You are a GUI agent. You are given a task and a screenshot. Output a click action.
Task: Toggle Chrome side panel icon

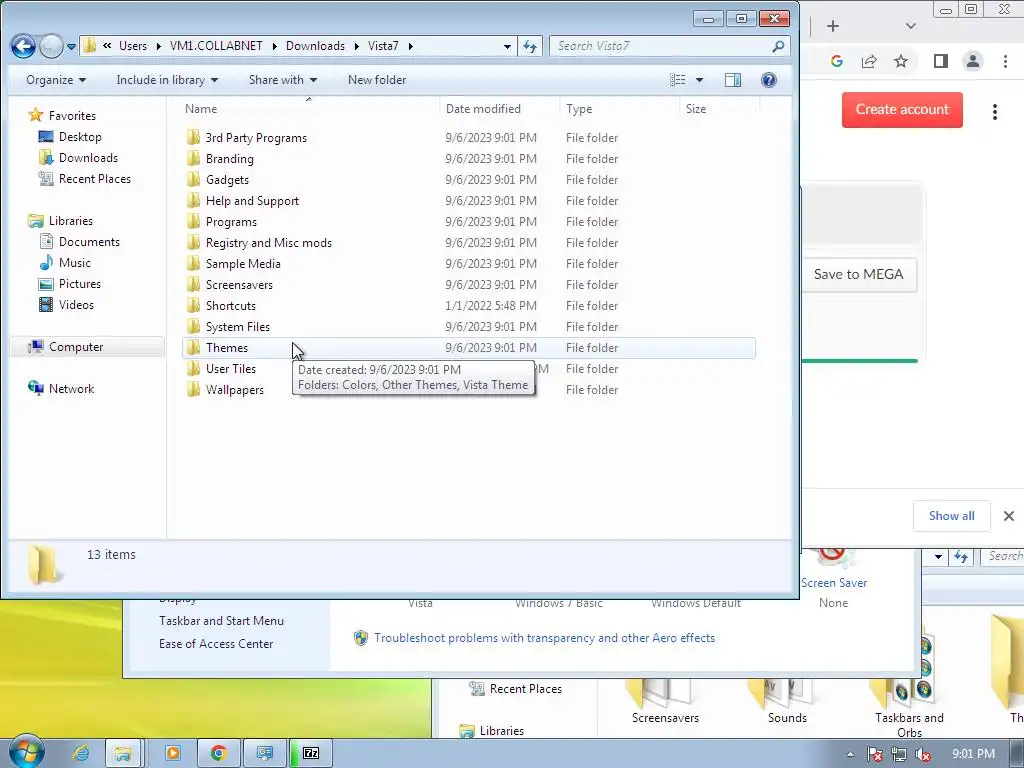pos(940,61)
